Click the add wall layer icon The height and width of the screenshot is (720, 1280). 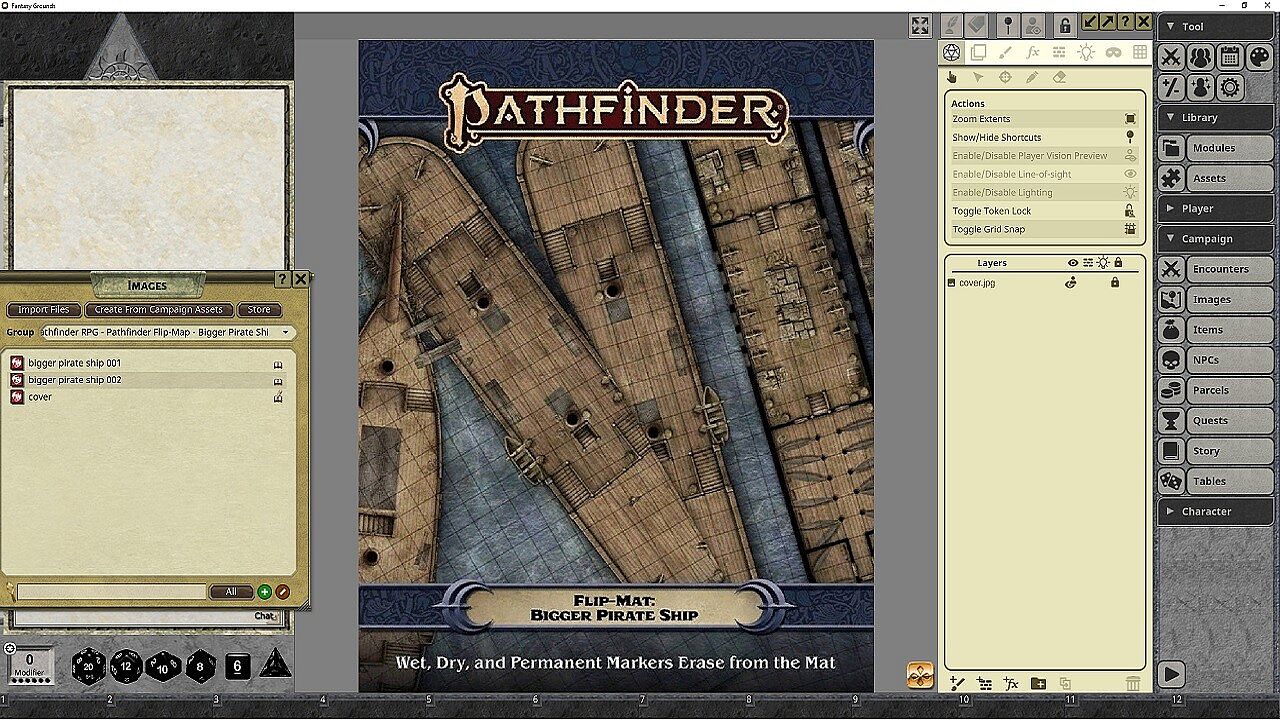tap(985, 684)
